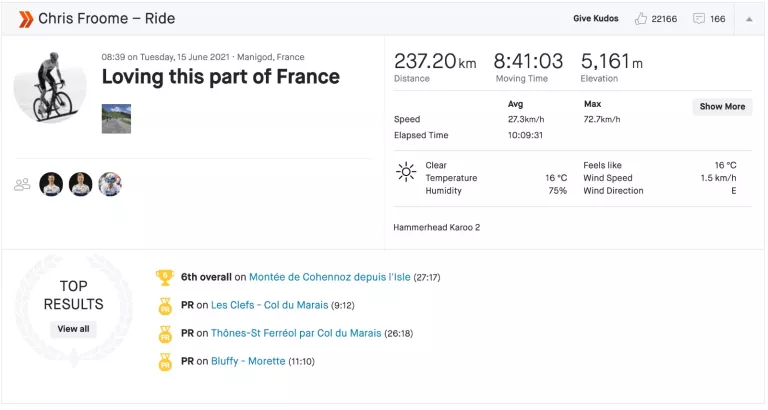Open the activity title Loving this part of France
768x410 pixels.
coord(220,77)
